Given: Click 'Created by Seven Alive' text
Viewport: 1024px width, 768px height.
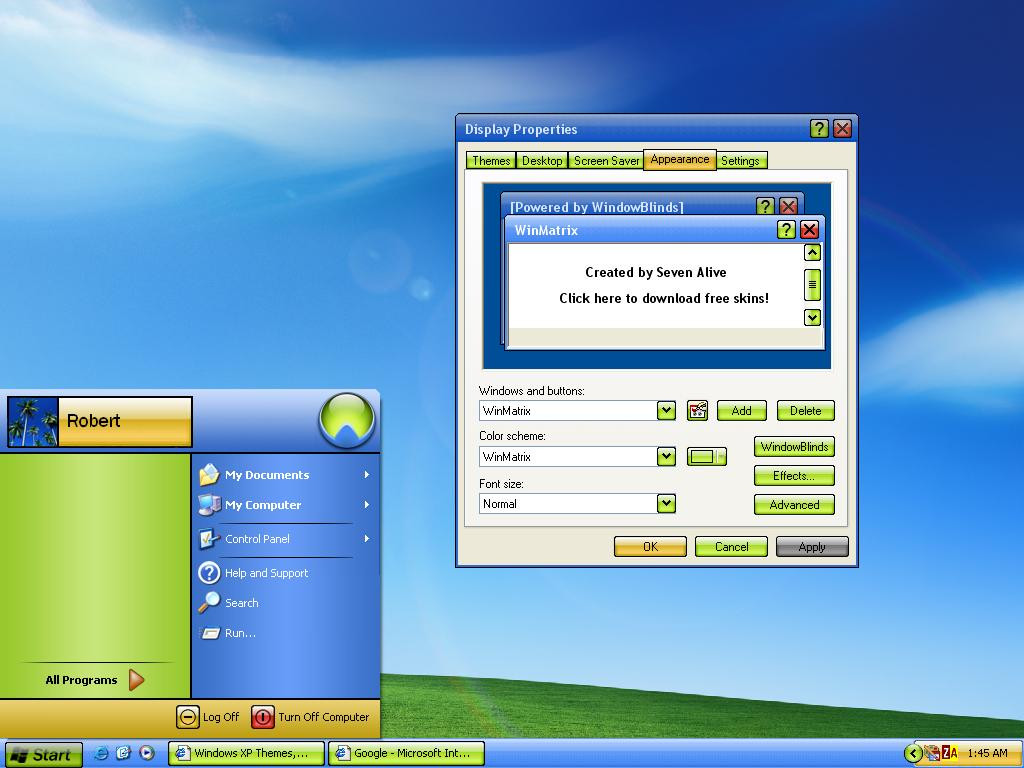Looking at the screenshot, I should coord(656,272).
